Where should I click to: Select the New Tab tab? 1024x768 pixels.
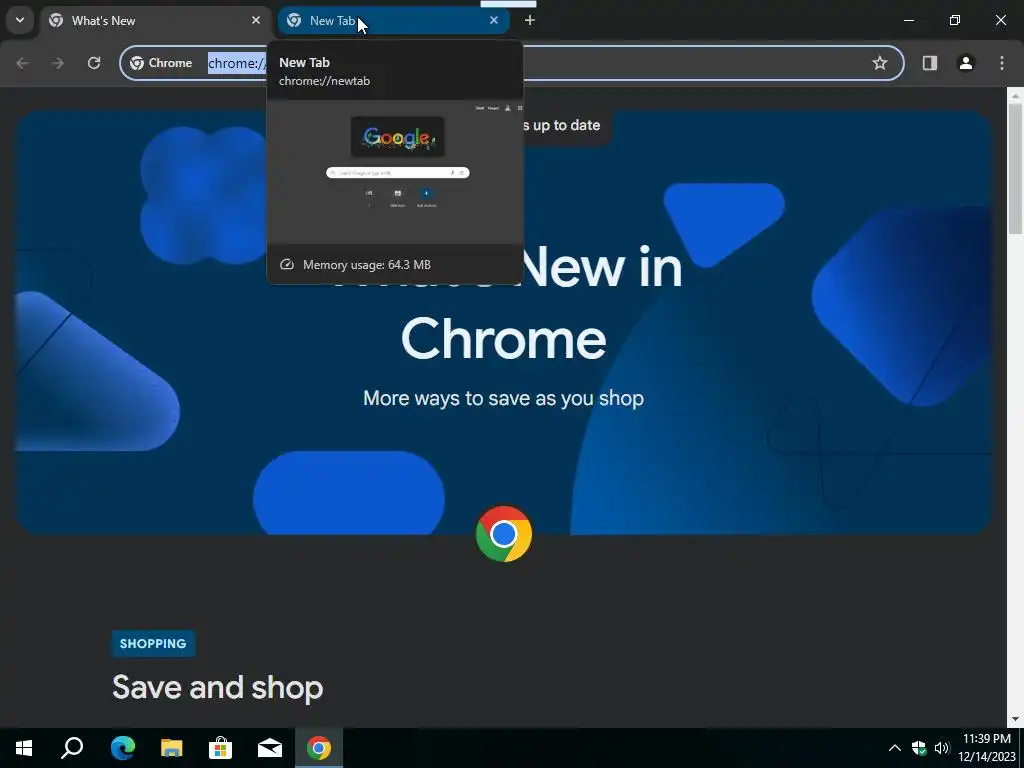tap(394, 20)
